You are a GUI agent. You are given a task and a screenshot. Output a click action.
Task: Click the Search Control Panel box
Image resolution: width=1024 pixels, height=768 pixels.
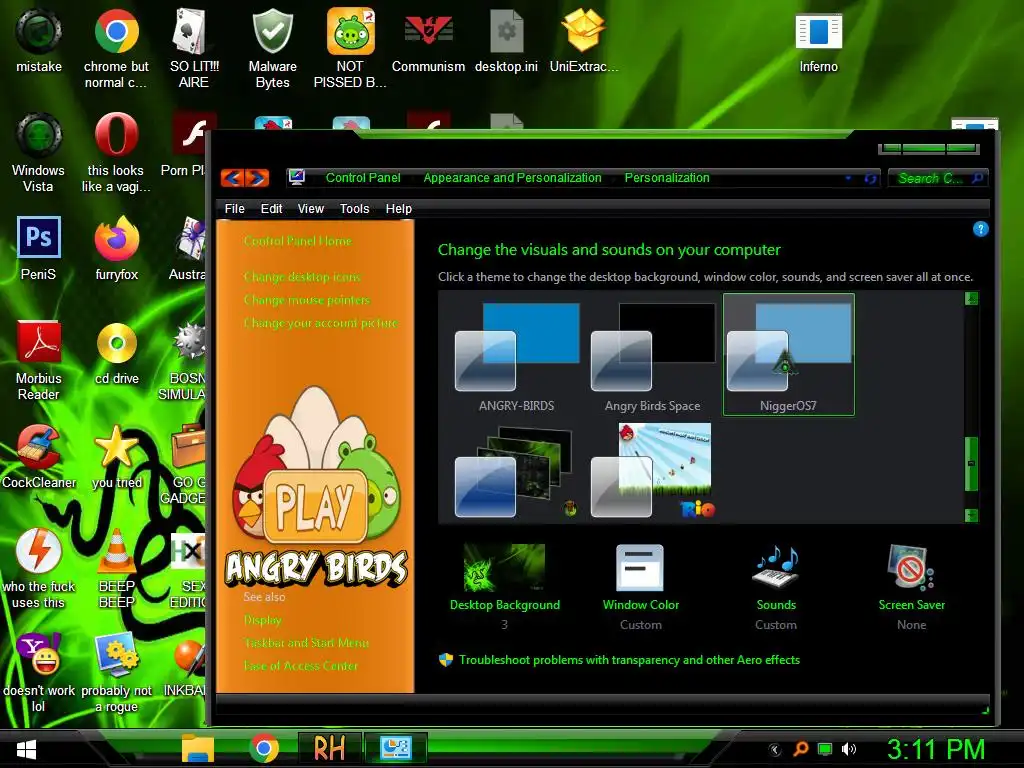coord(938,178)
